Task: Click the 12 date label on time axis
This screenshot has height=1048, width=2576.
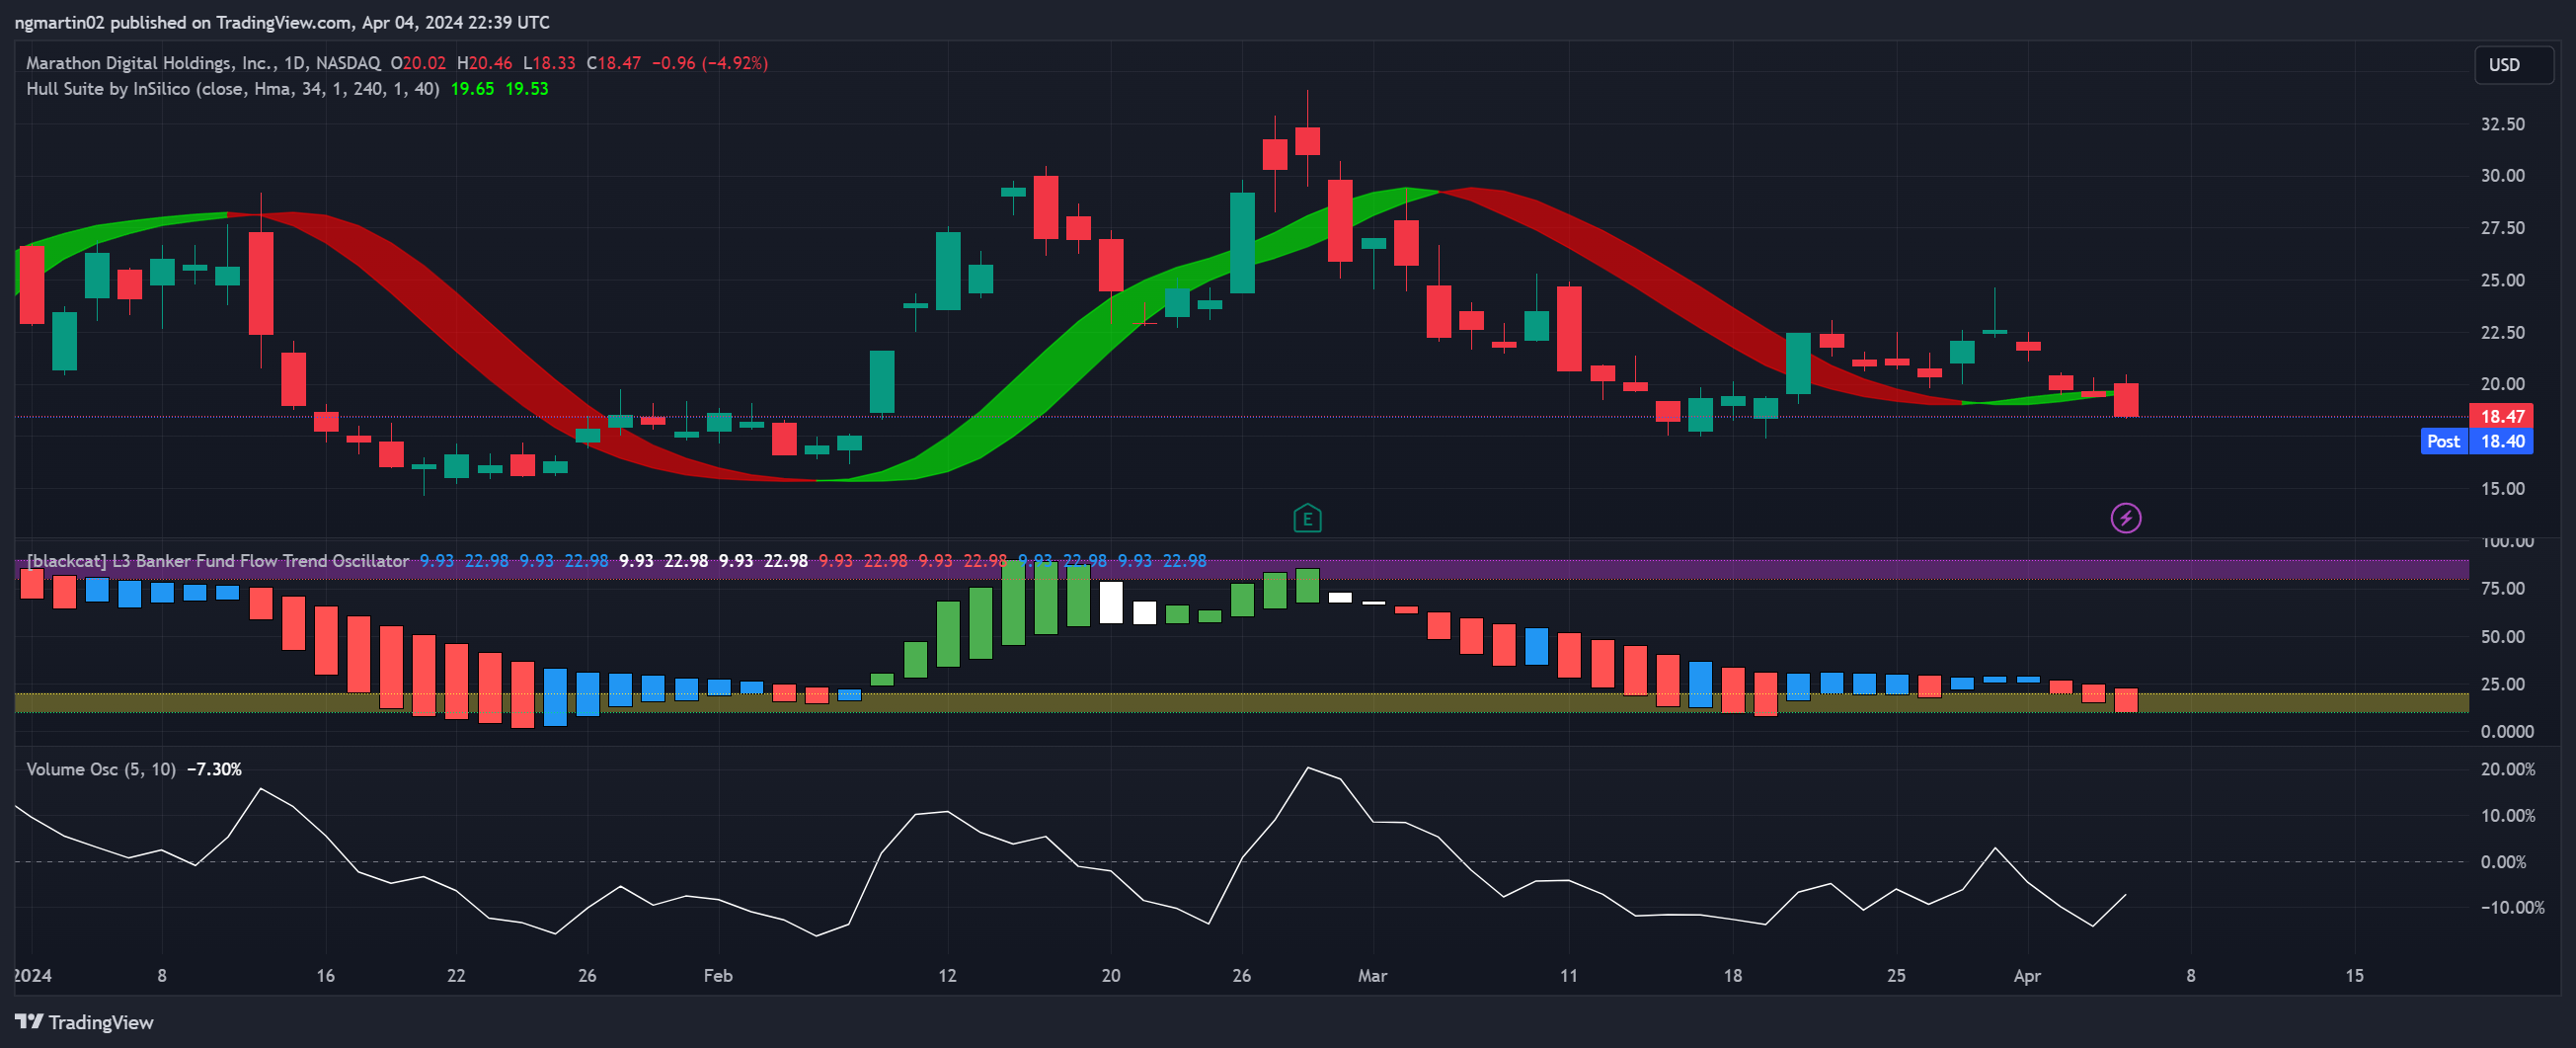Action: (947, 976)
